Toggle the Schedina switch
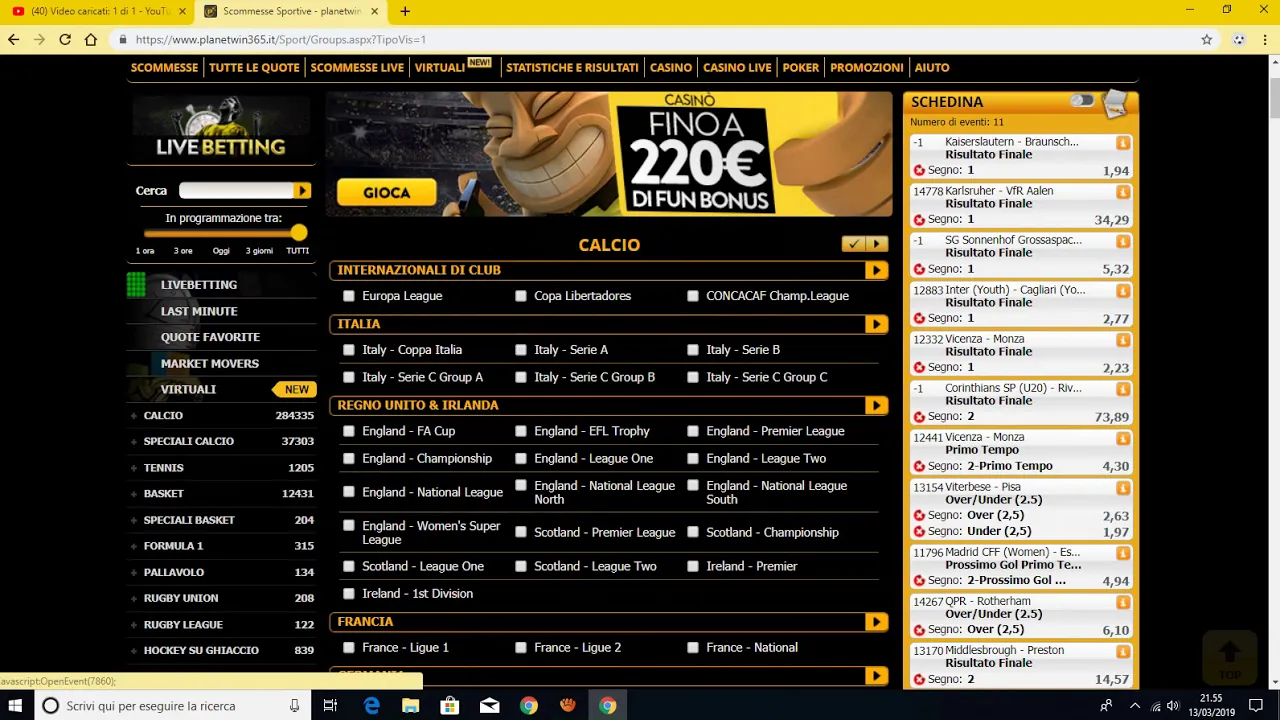The width and height of the screenshot is (1280, 720). 1082,101
